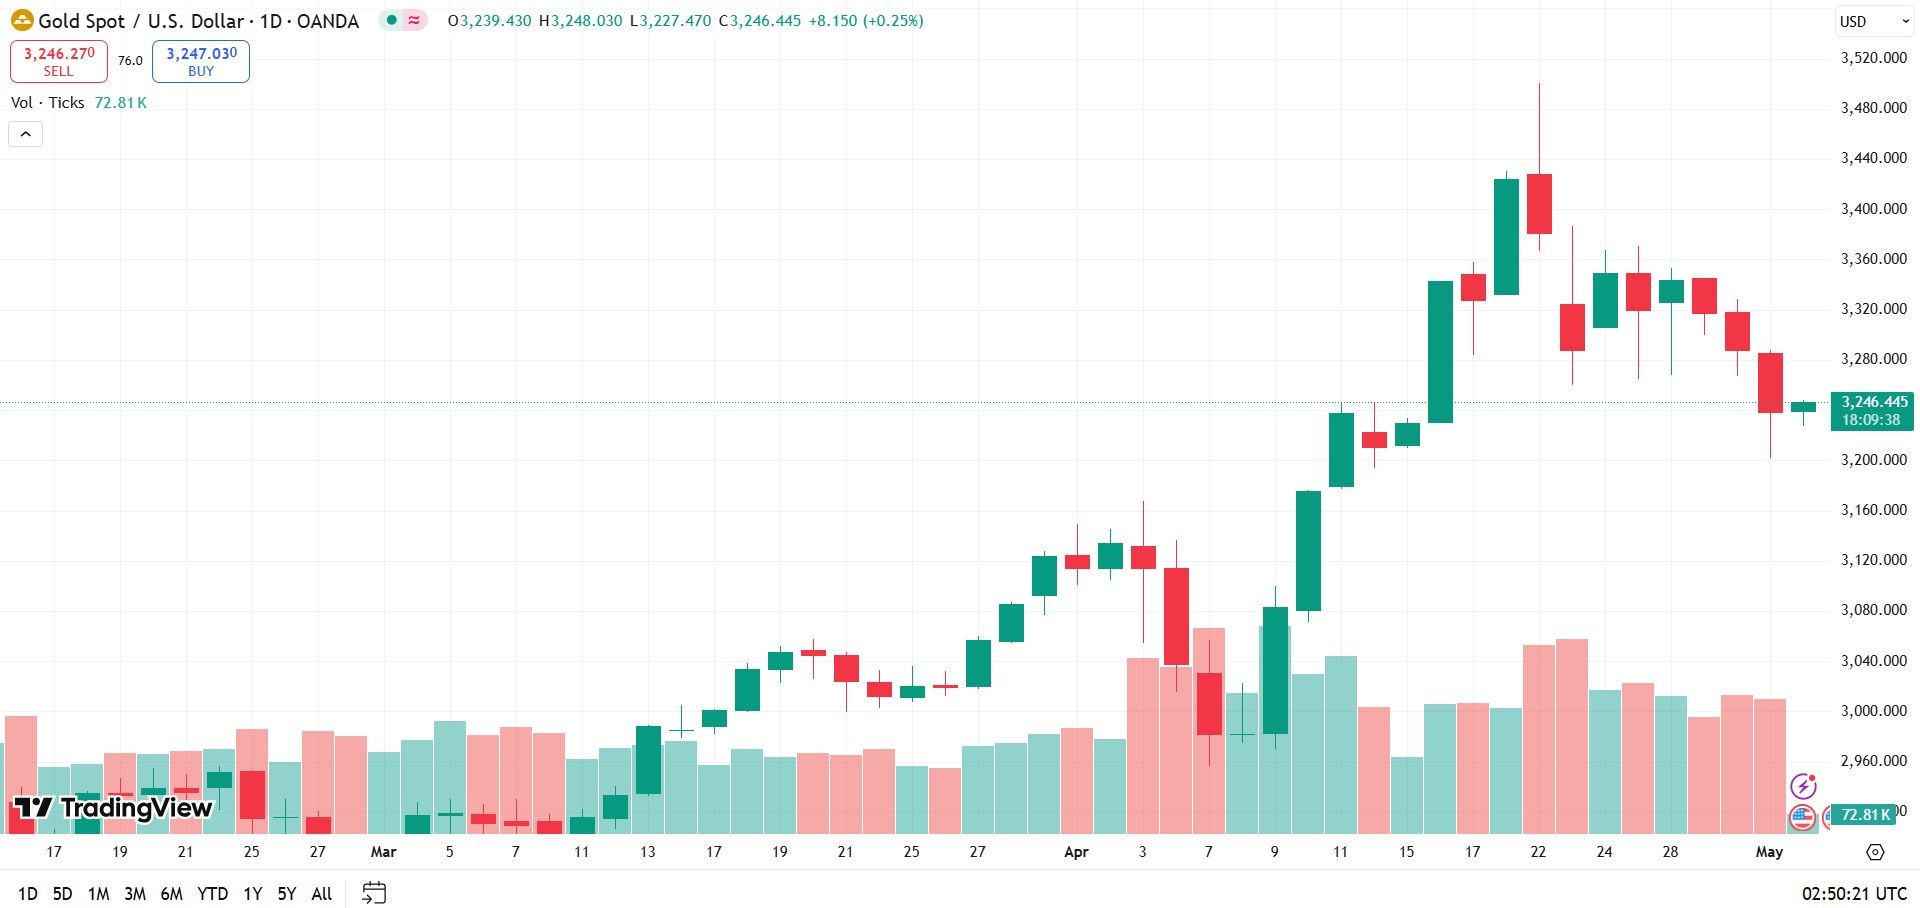The width and height of the screenshot is (1920, 908).
Task: Open the USD currency dropdown
Action: [1874, 21]
